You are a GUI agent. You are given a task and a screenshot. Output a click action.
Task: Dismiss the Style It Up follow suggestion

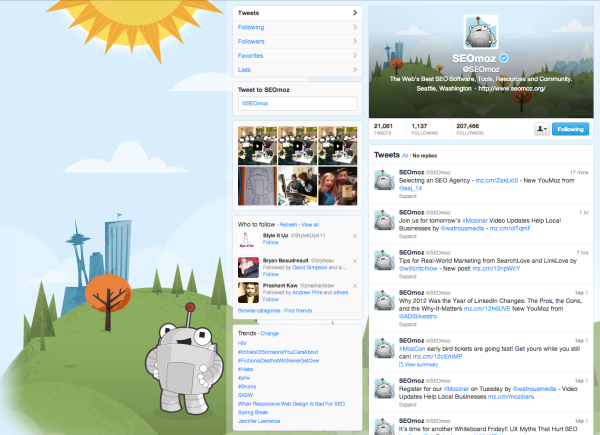355,237
